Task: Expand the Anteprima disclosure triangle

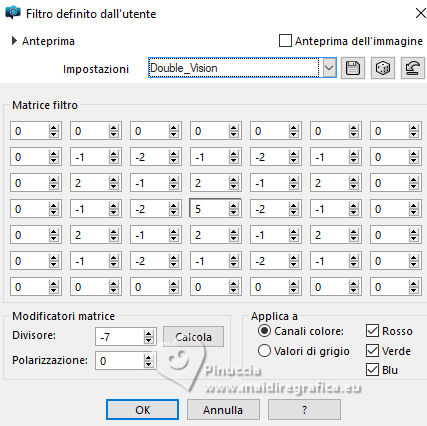Action: tap(14, 41)
